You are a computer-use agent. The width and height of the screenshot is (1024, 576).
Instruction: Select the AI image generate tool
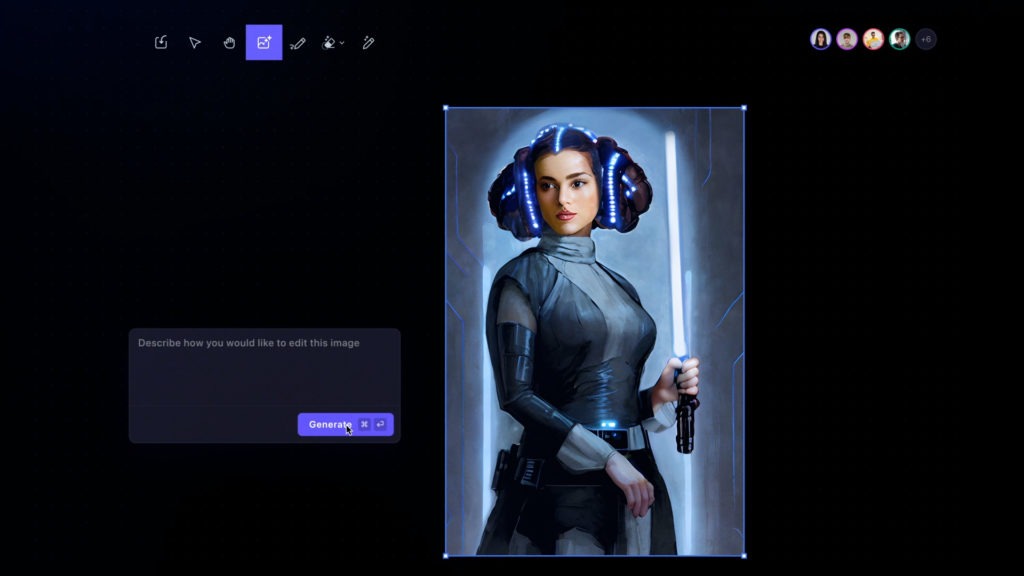[x=264, y=43]
